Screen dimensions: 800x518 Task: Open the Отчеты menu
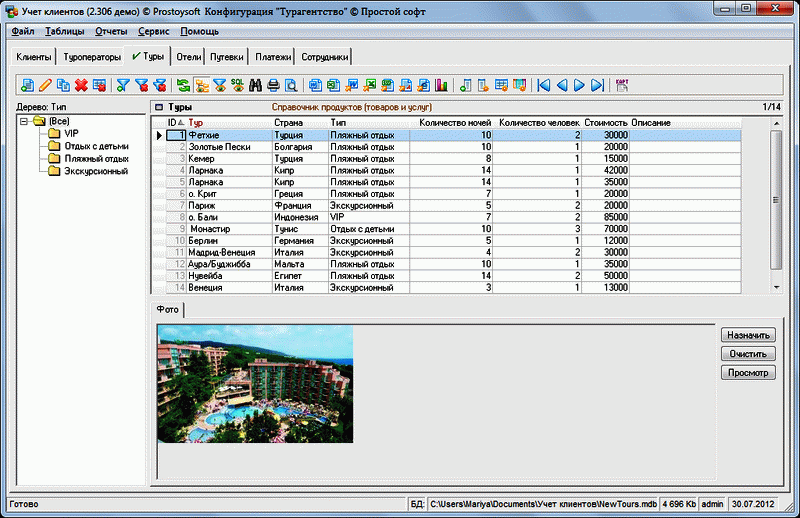point(110,31)
